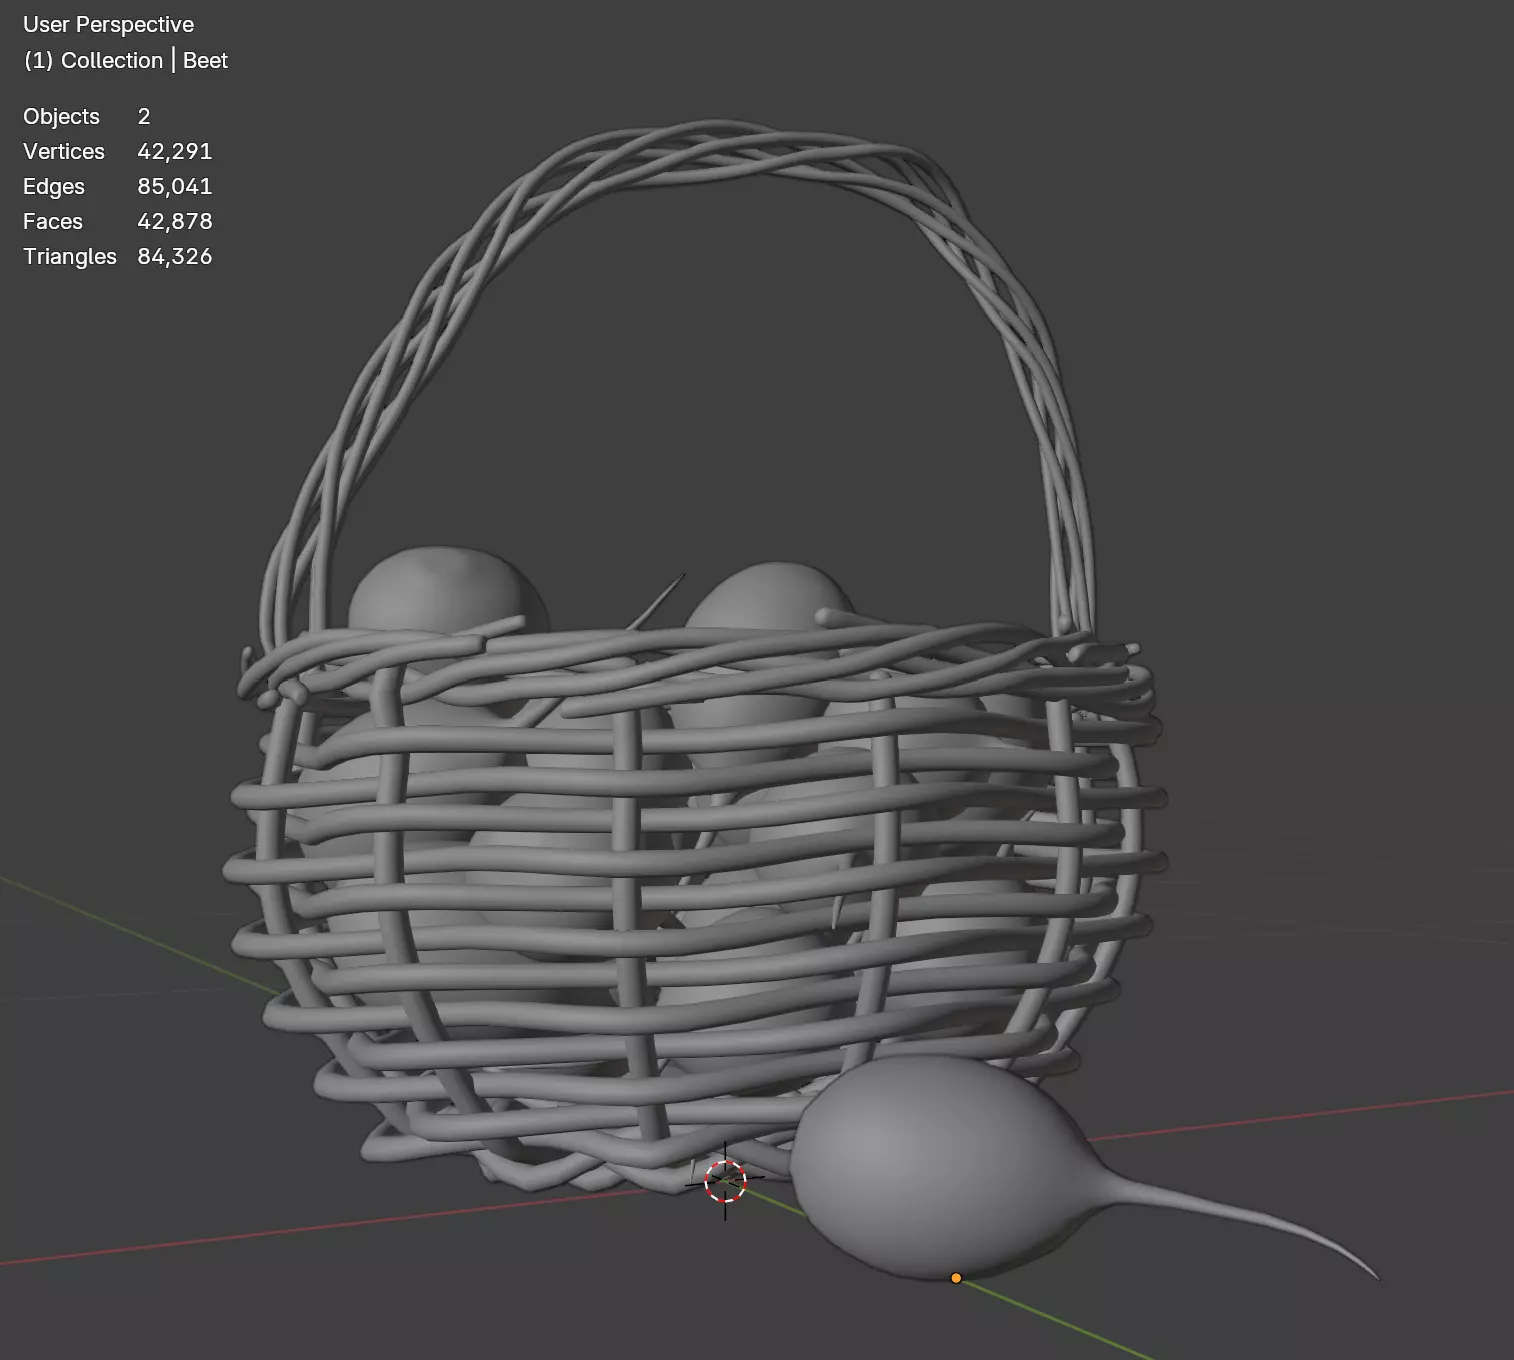
Task: Click the Triangles value "84,326"
Action: pos(175,256)
